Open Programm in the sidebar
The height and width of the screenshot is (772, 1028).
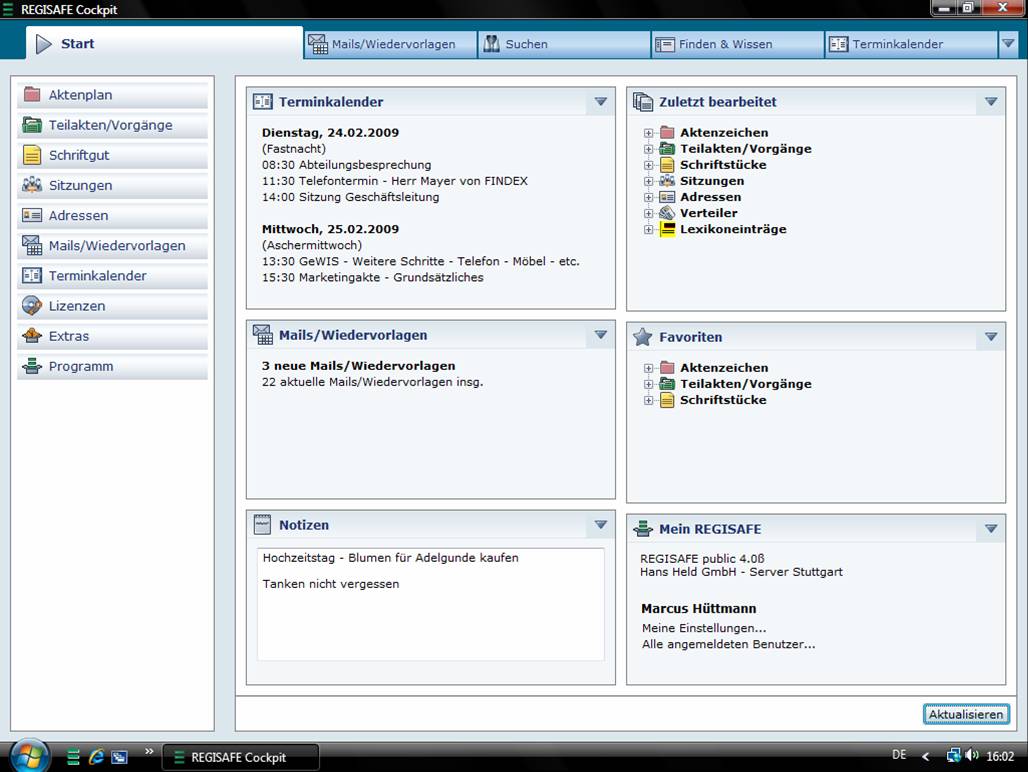(112, 366)
